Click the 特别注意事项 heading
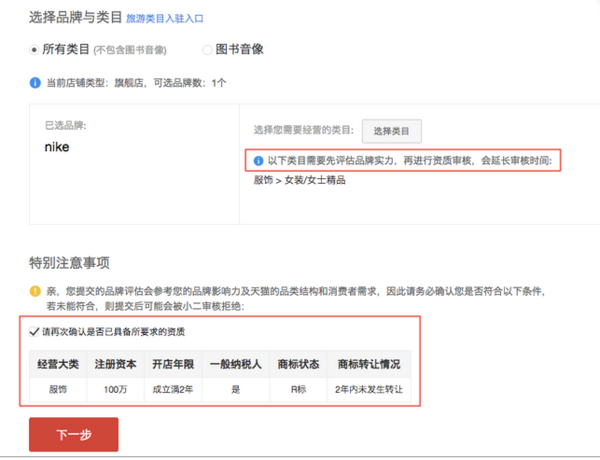 point(69,263)
